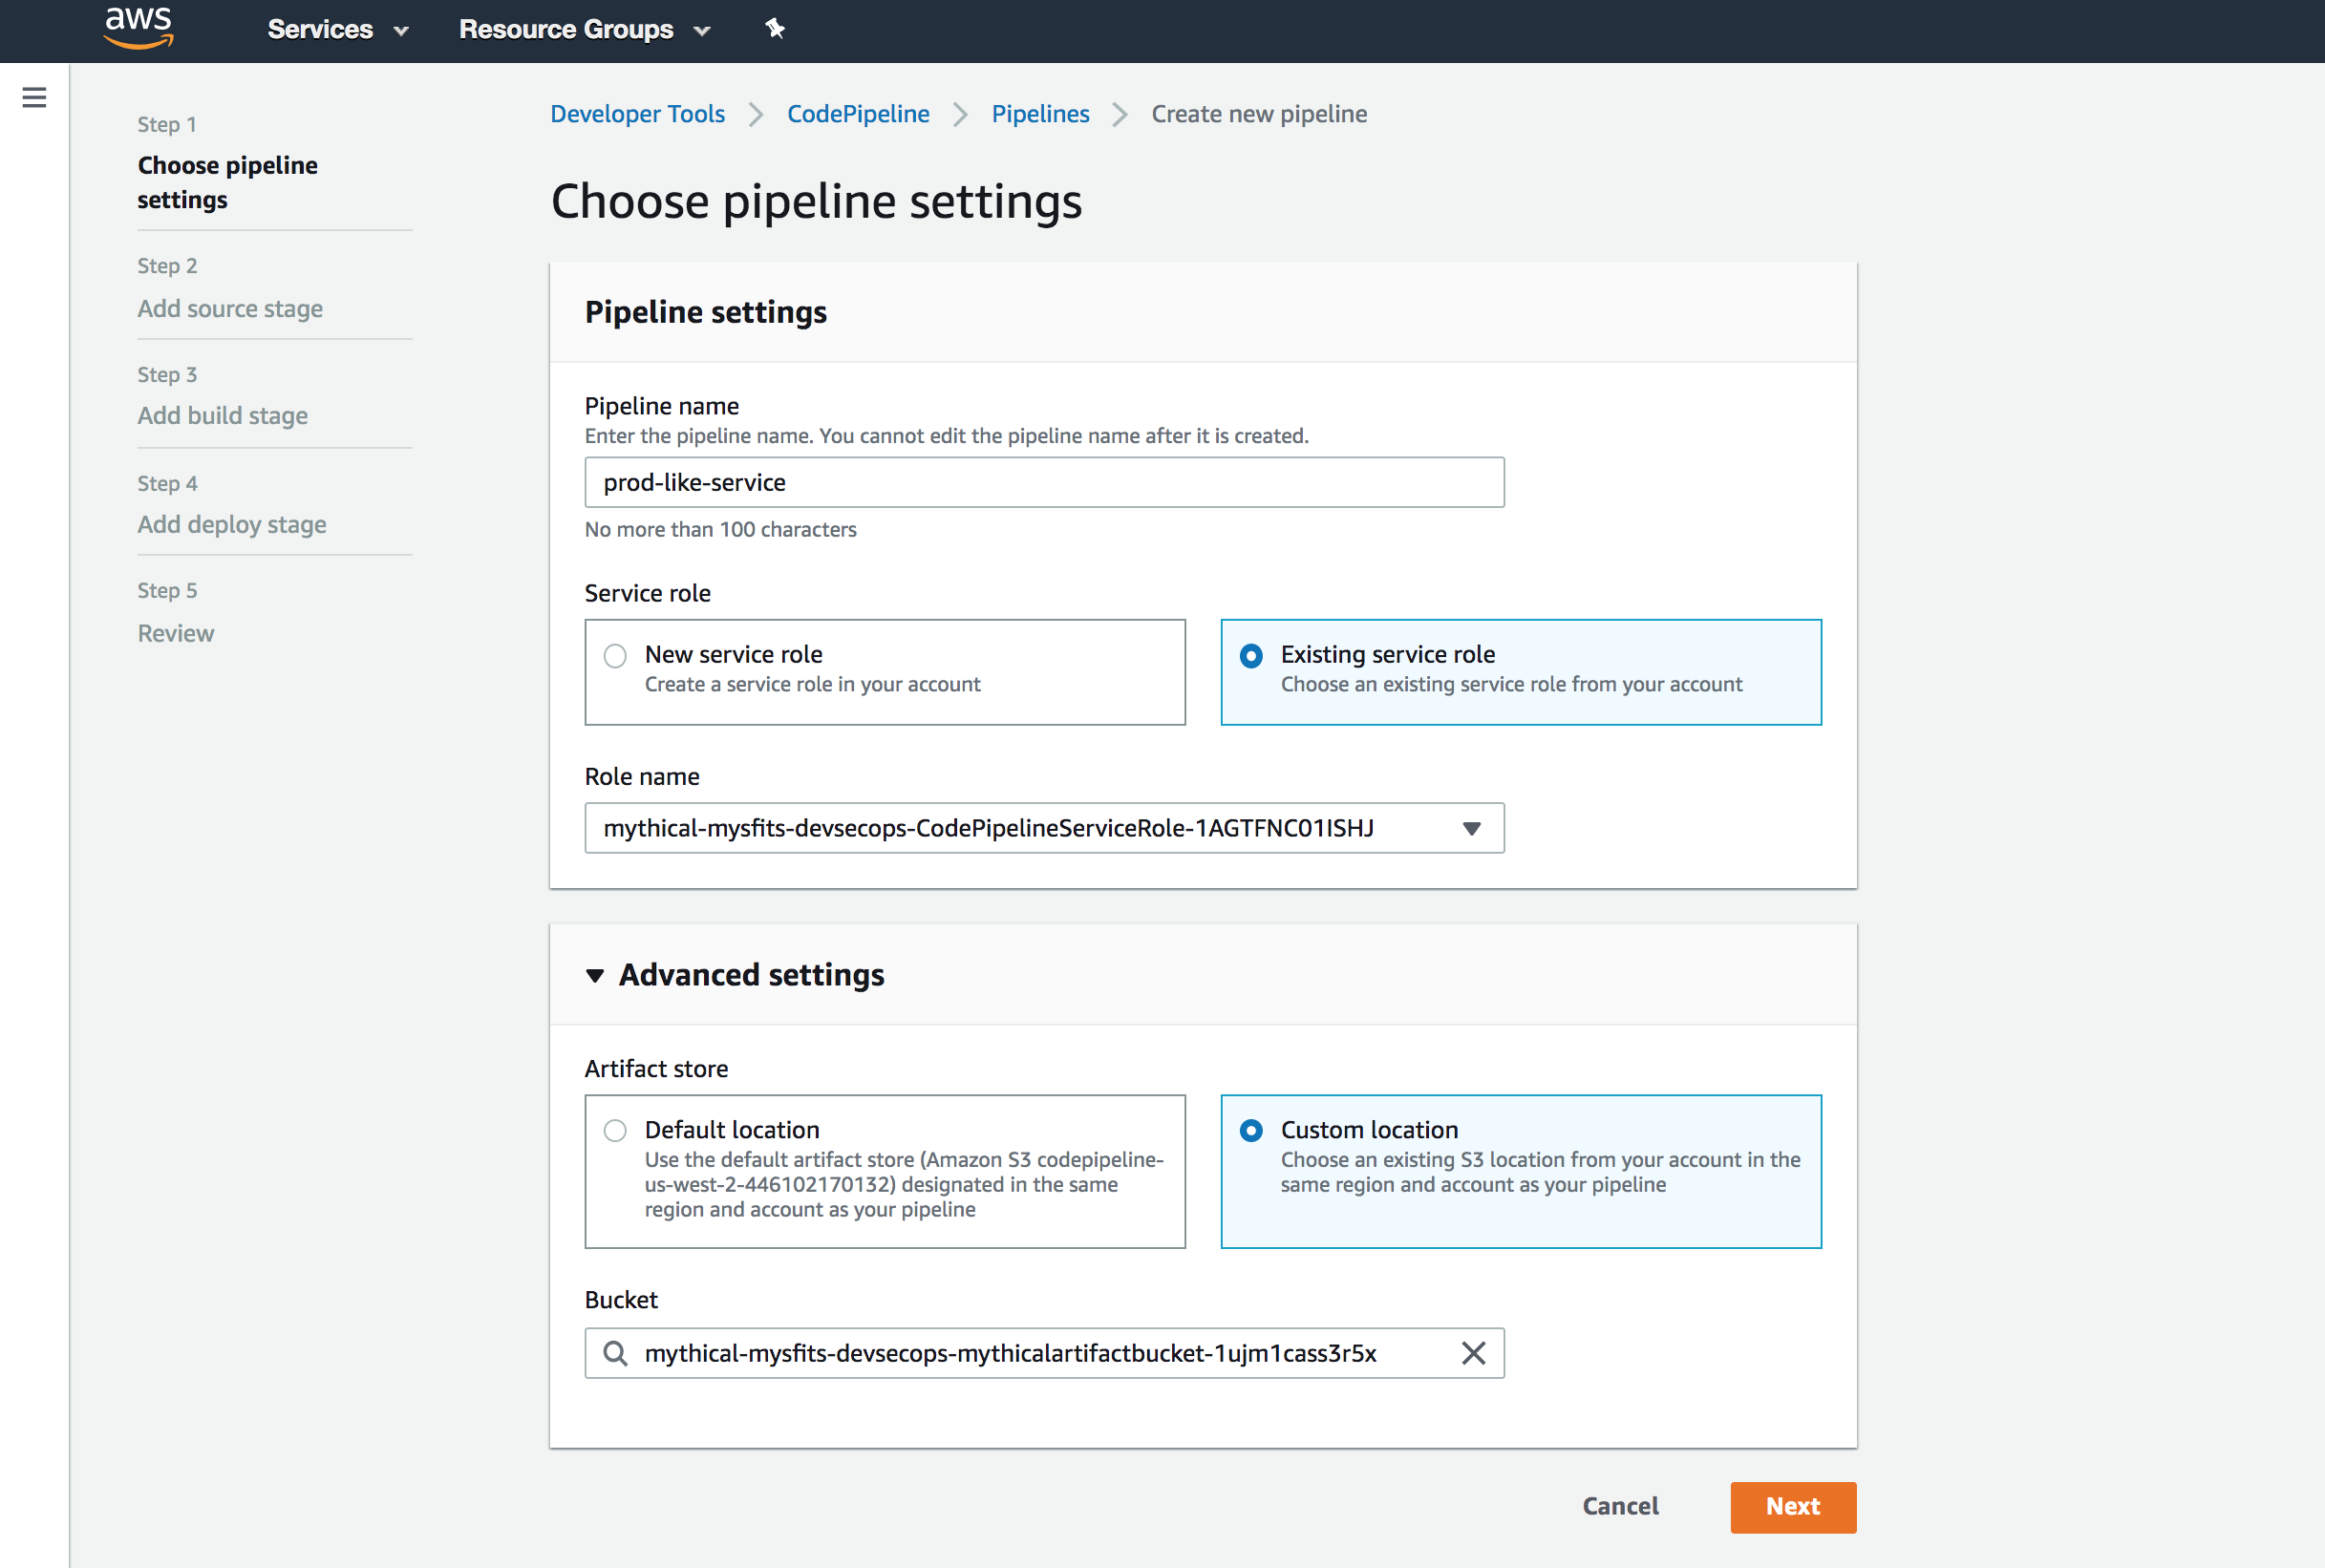This screenshot has height=1568, width=2325.
Task: Toggle the hamburger side navigation menu
Action: pos(34,97)
